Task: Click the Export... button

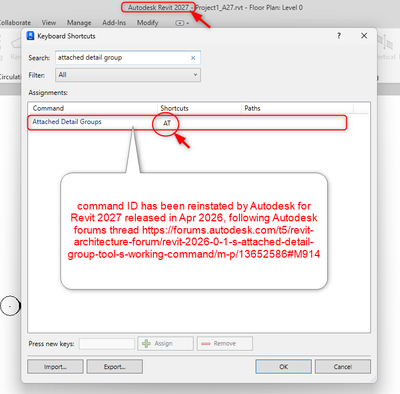Action: click(115, 367)
